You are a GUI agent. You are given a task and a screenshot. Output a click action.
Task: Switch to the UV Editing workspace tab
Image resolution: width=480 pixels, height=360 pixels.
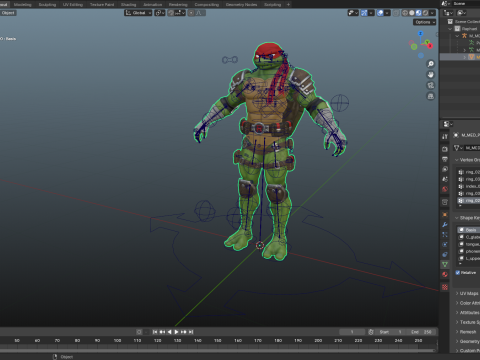[73, 5]
